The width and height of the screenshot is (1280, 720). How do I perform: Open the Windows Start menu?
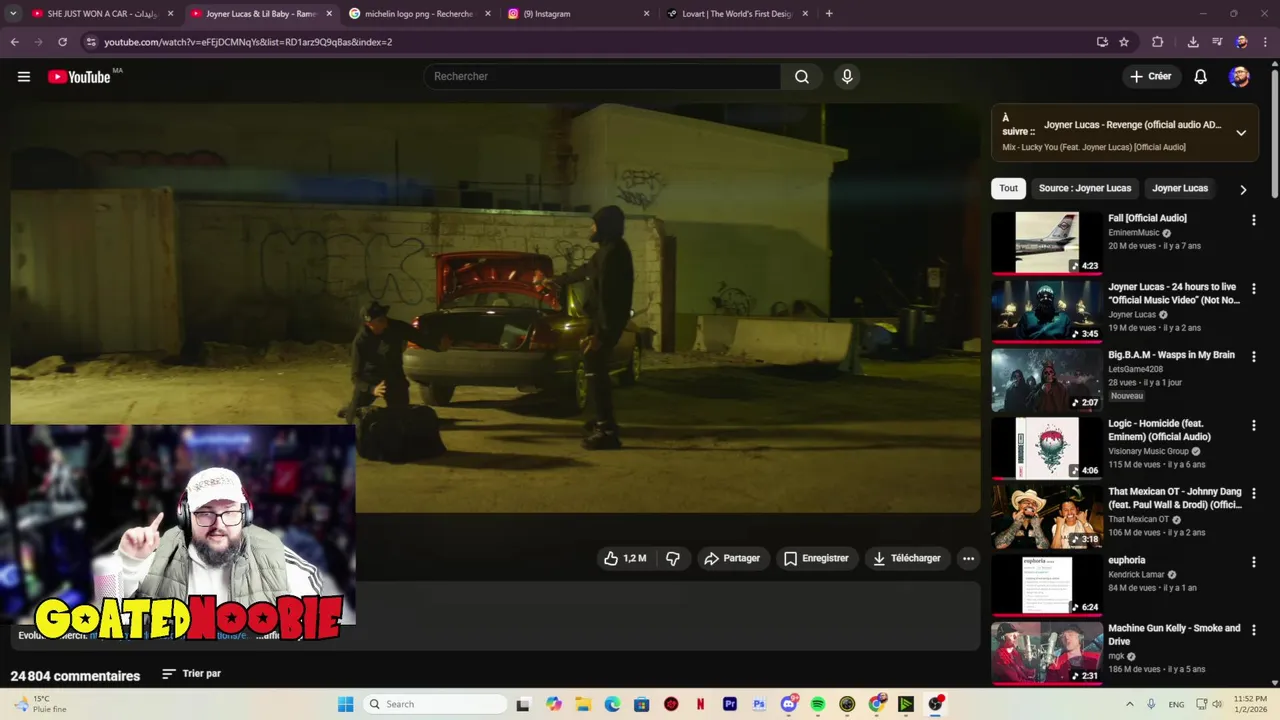(345, 704)
